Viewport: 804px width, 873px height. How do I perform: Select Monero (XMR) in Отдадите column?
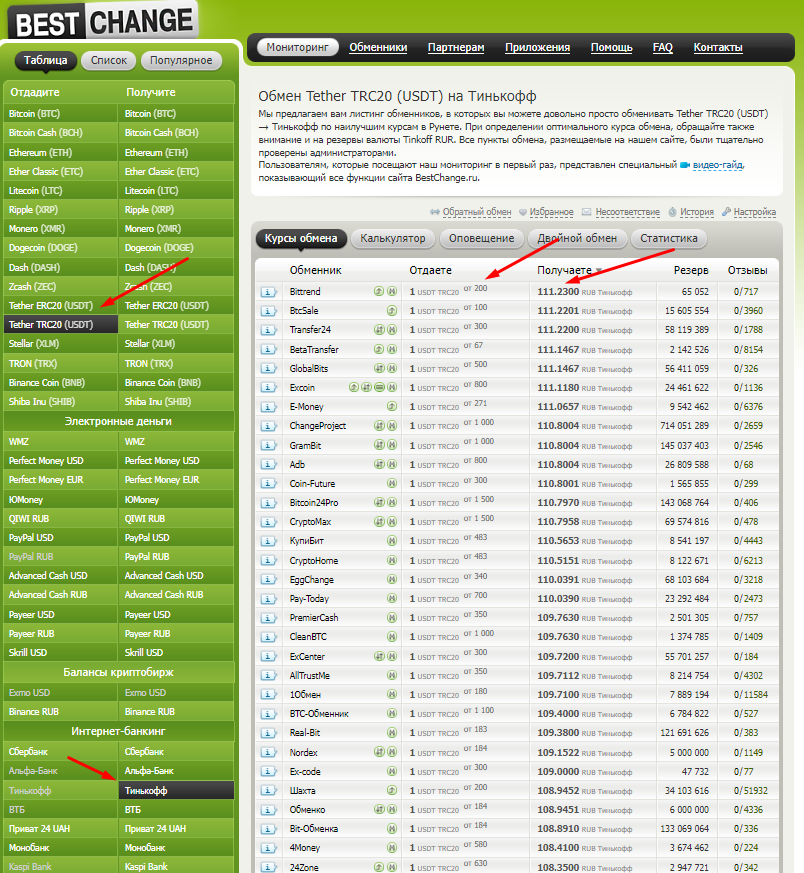pos(61,229)
